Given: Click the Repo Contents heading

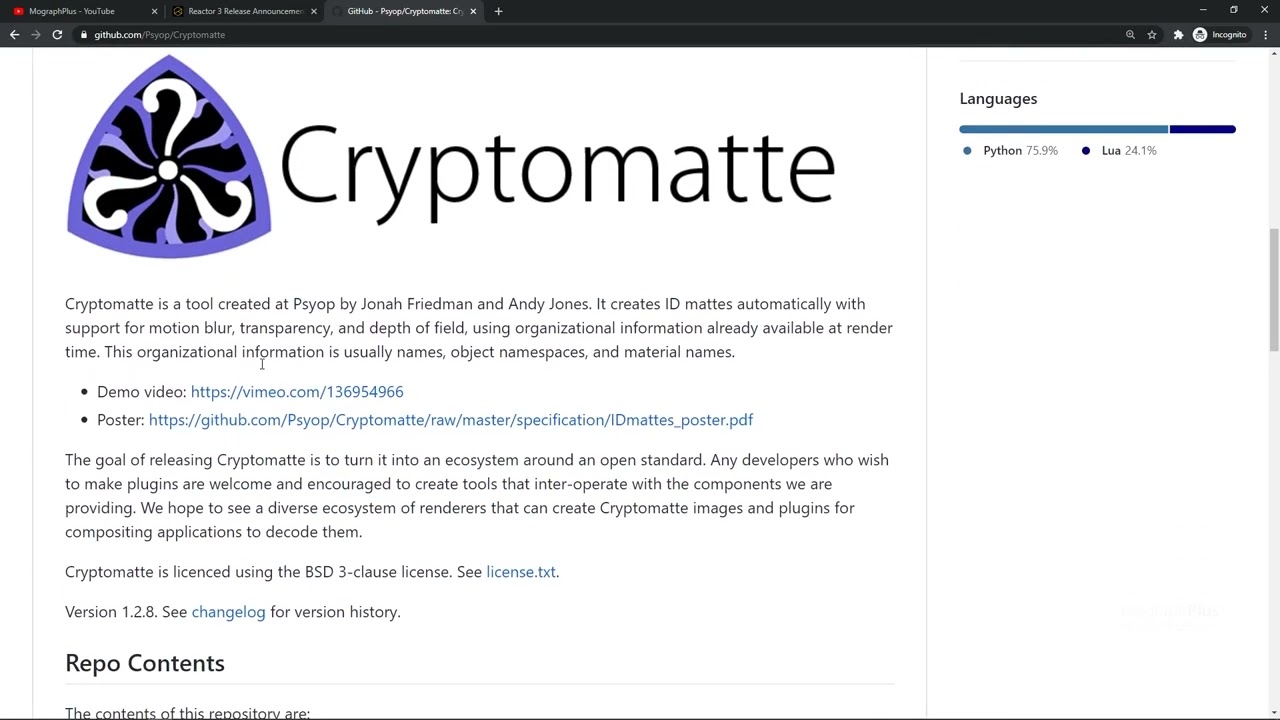Looking at the screenshot, I should (145, 664).
